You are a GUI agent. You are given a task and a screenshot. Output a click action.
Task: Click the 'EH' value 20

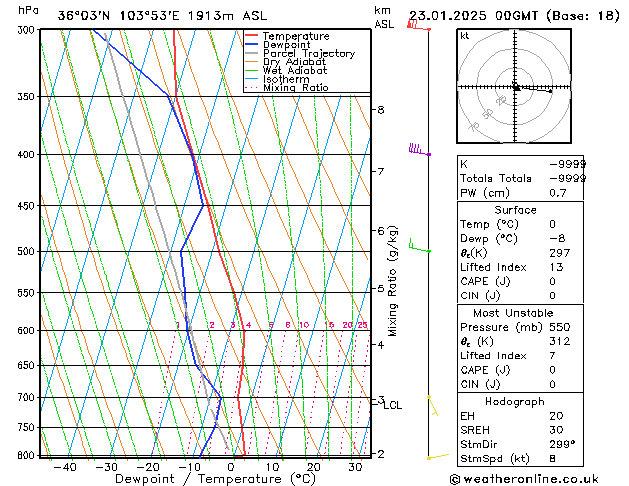click(x=556, y=416)
